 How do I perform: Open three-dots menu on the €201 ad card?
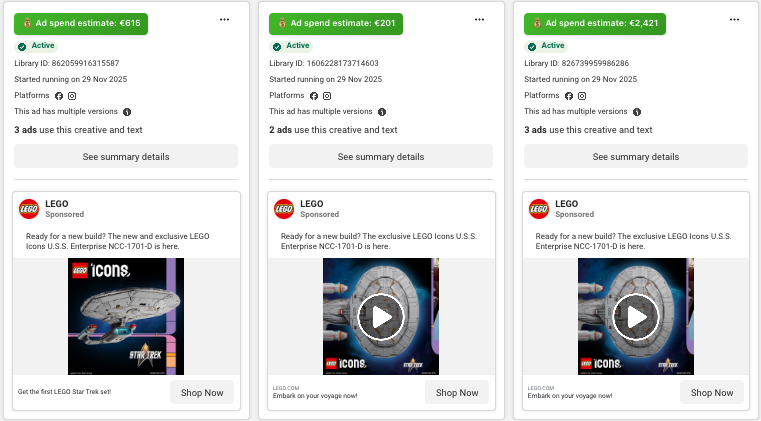coord(480,19)
